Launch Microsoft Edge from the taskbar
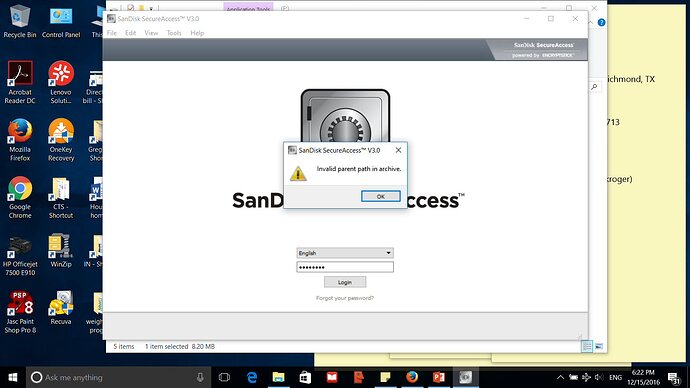 pos(252,377)
